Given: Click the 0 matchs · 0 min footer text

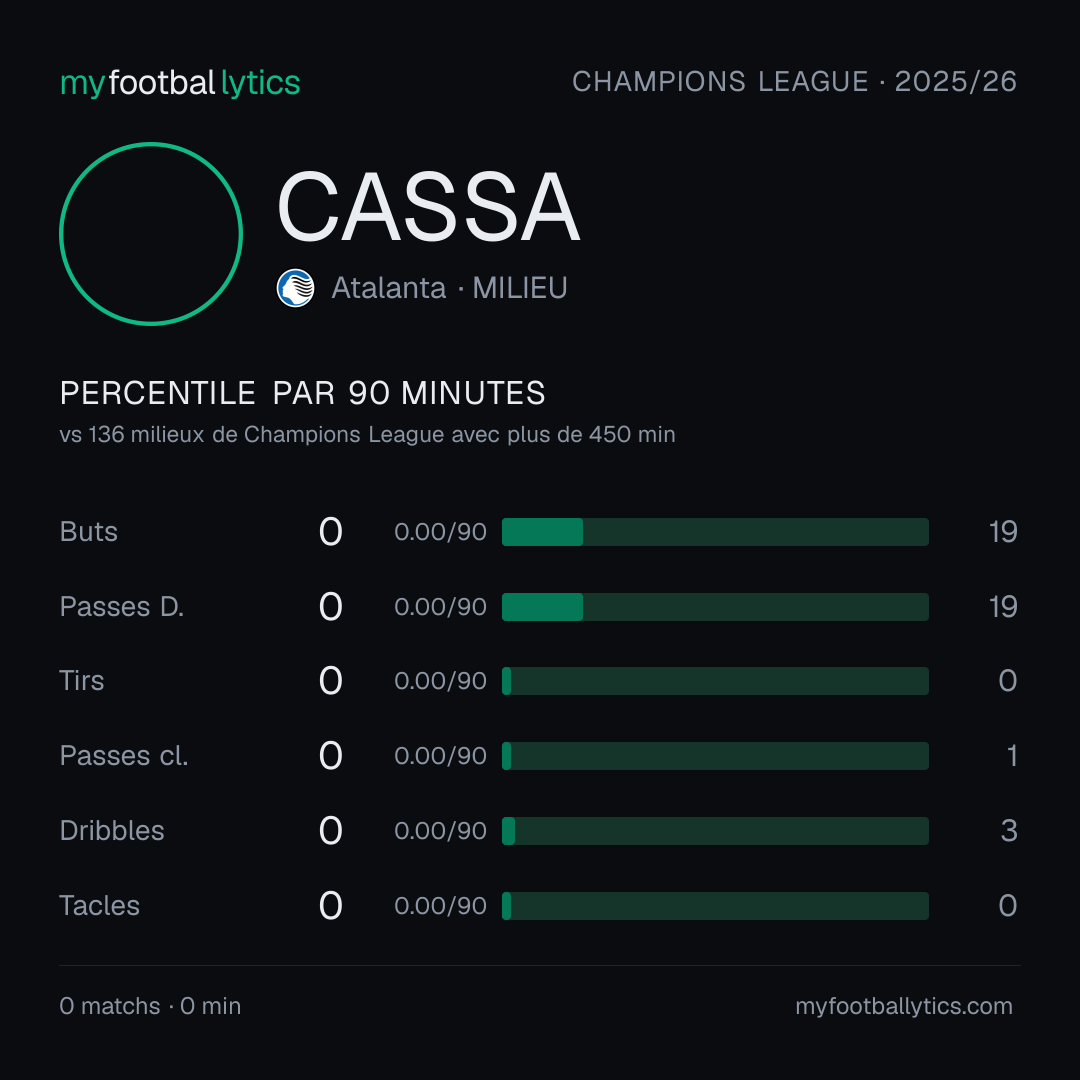Looking at the screenshot, I should pyautogui.click(x=150, y=1006).
